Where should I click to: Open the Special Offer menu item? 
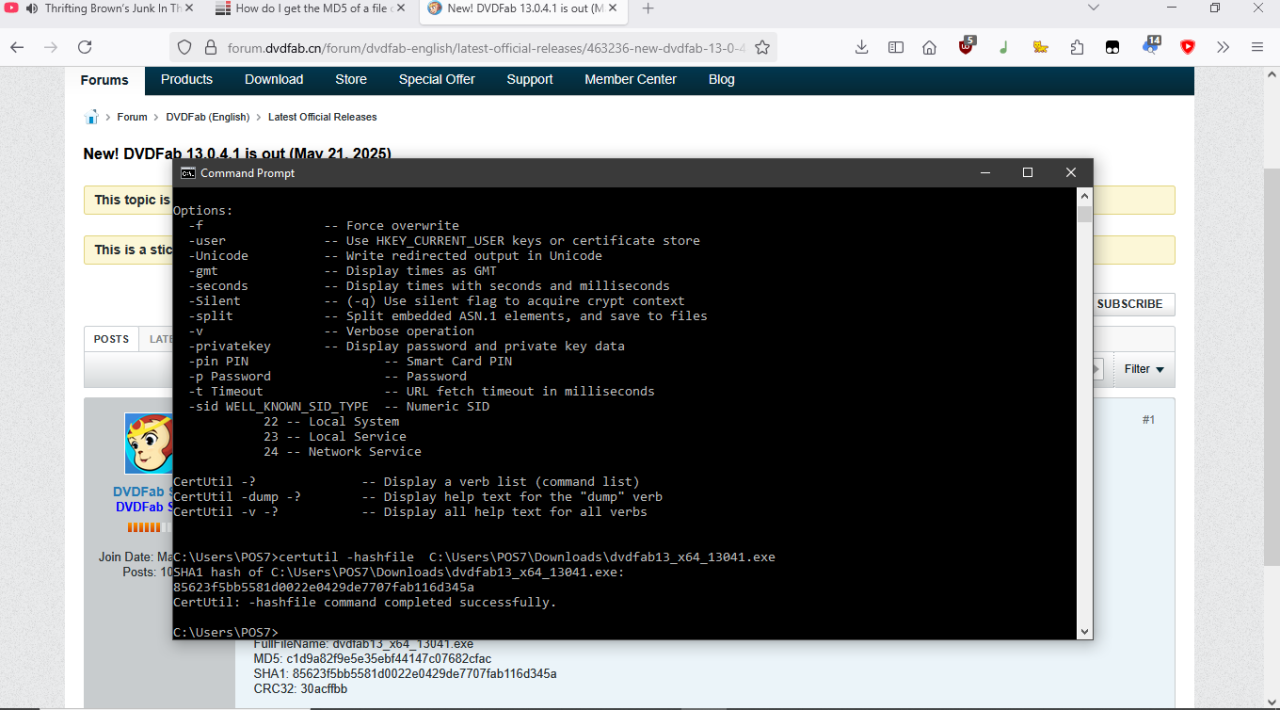coord(437,80)
